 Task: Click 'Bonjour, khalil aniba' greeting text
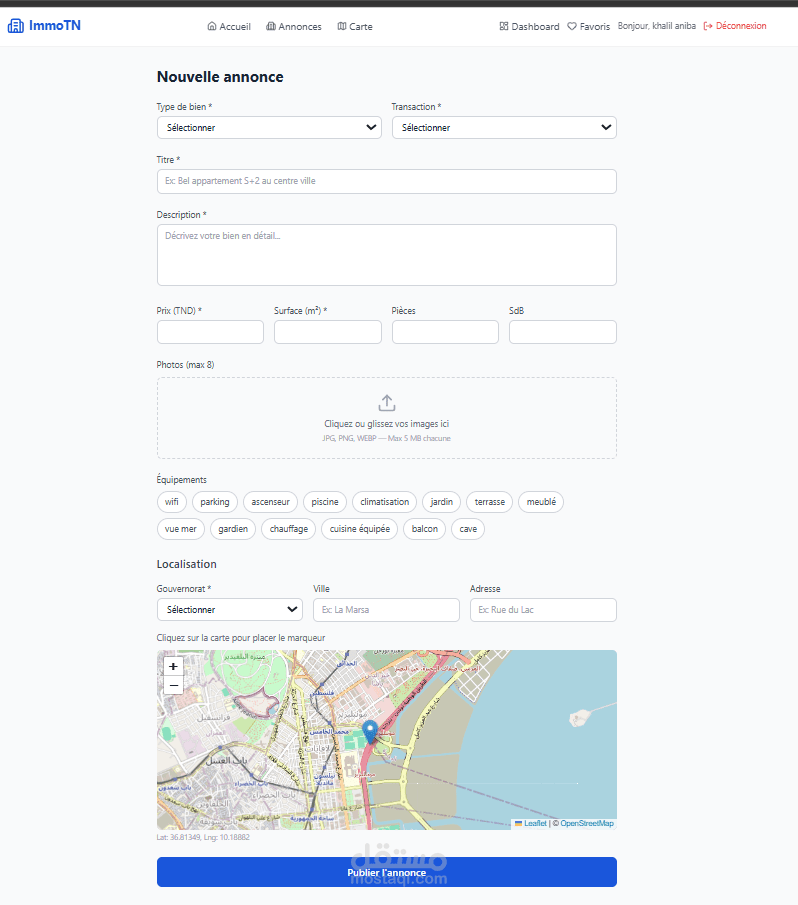pos(657,26)
